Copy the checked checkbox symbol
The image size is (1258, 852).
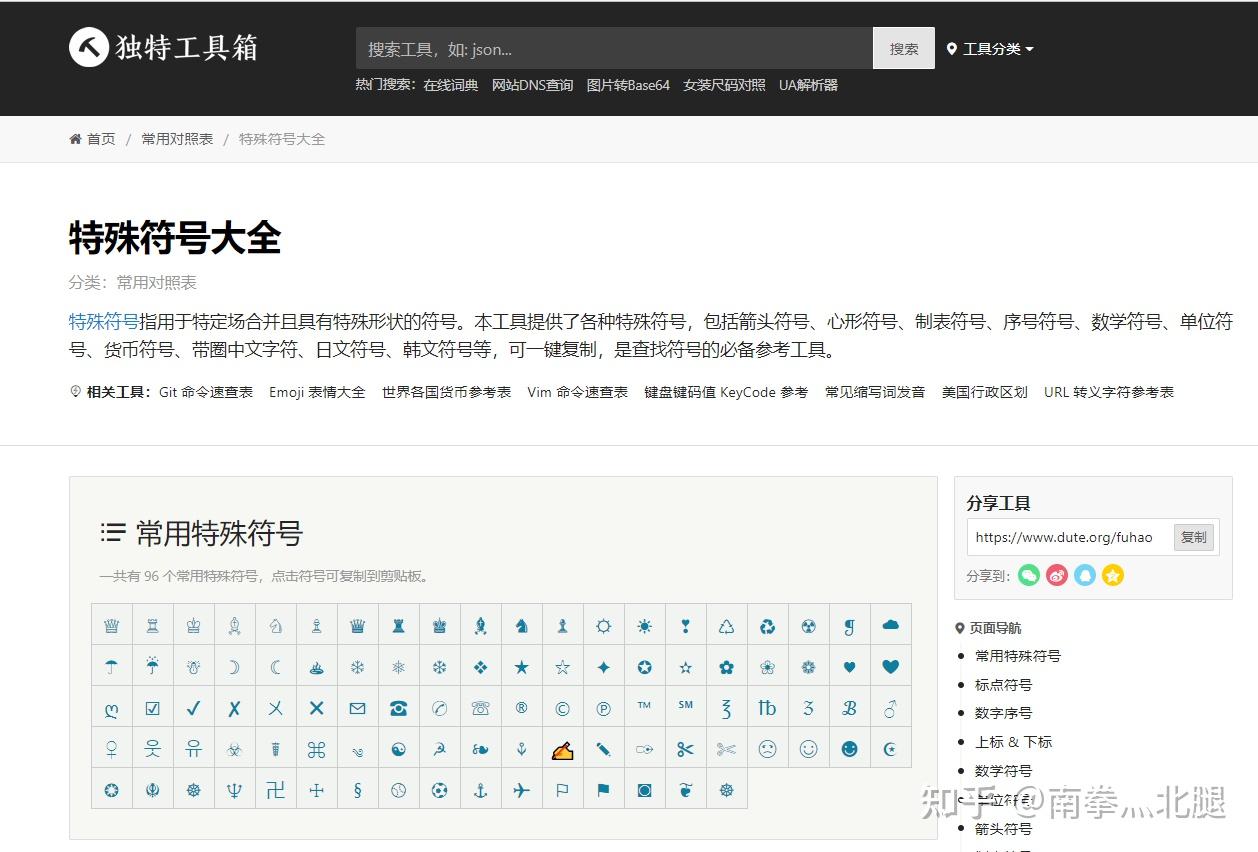153,707
